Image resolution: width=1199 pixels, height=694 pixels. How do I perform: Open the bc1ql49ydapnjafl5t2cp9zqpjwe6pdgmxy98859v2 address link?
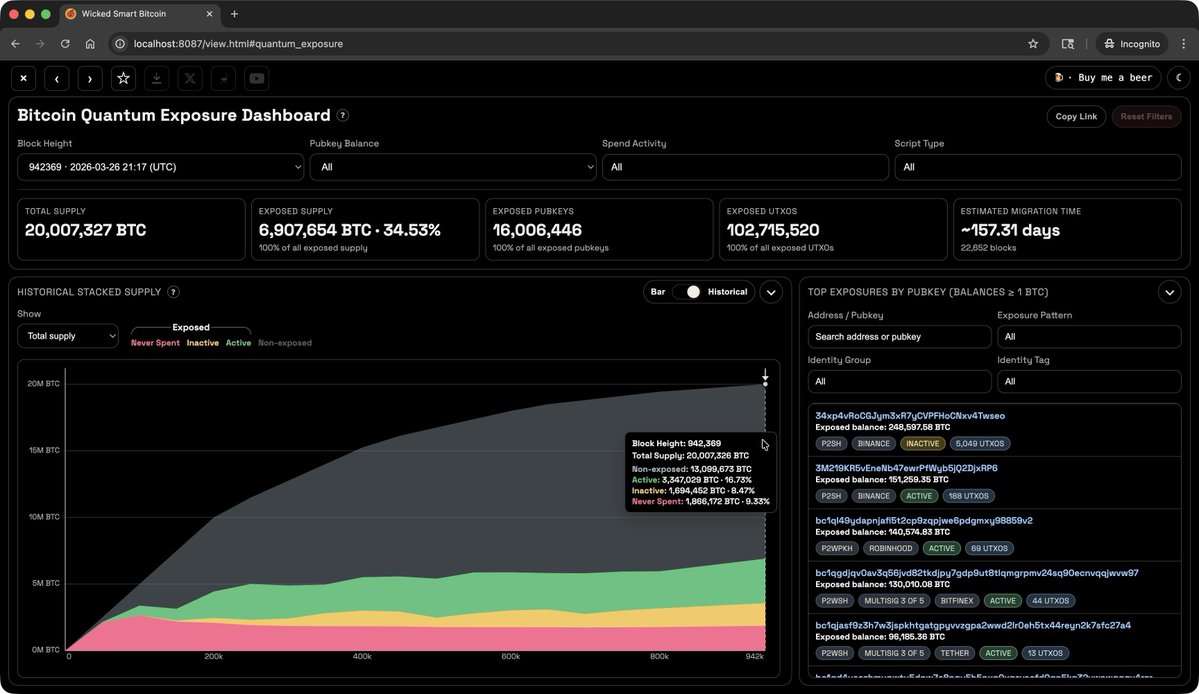pos(924,521)
